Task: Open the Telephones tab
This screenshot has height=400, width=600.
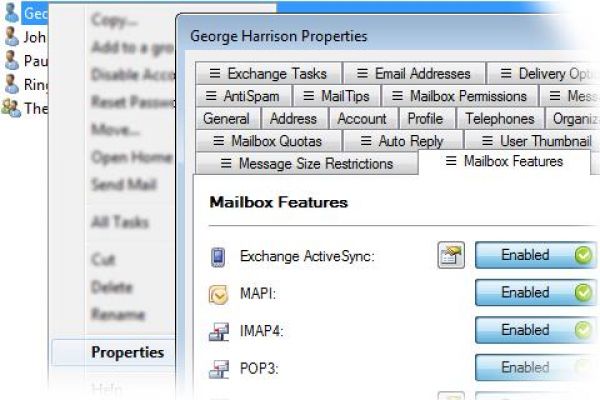Action: pos(500,119)
